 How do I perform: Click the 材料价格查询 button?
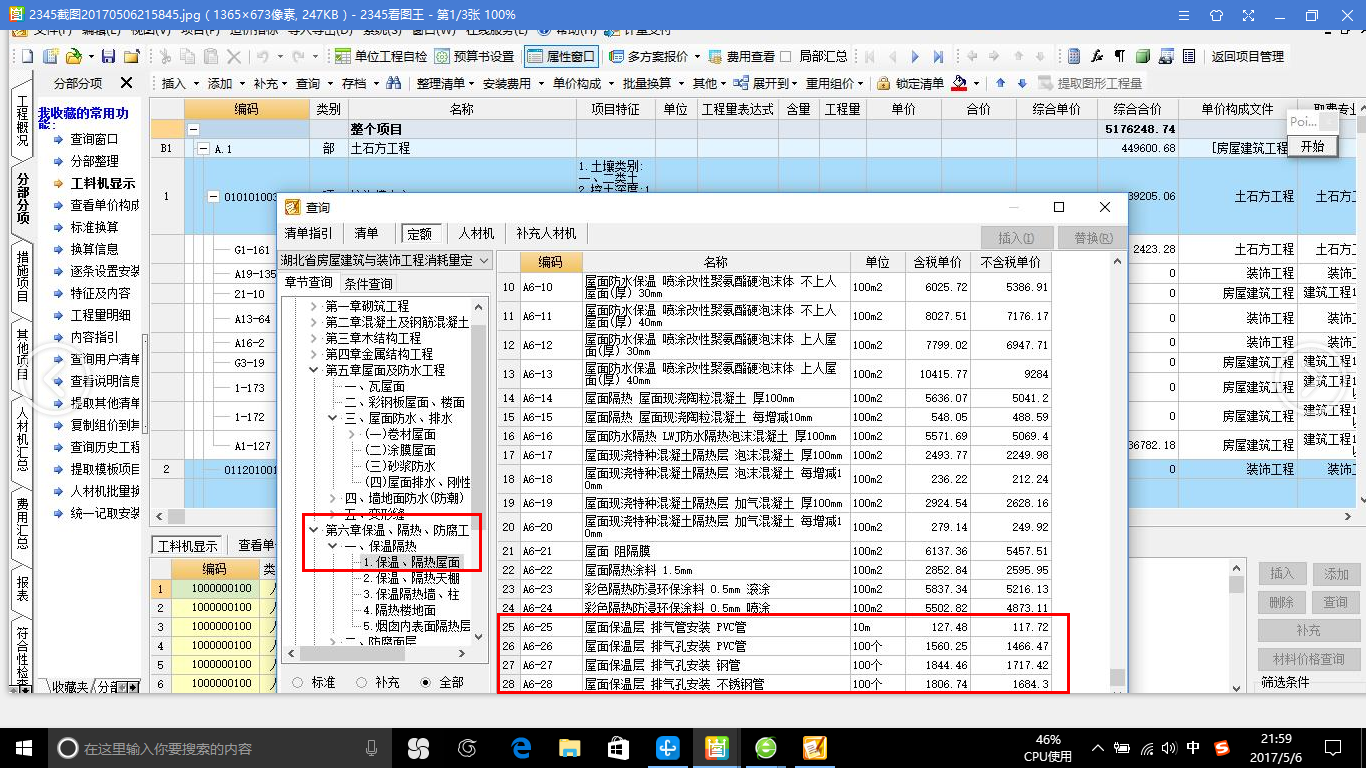[1308, 659]
